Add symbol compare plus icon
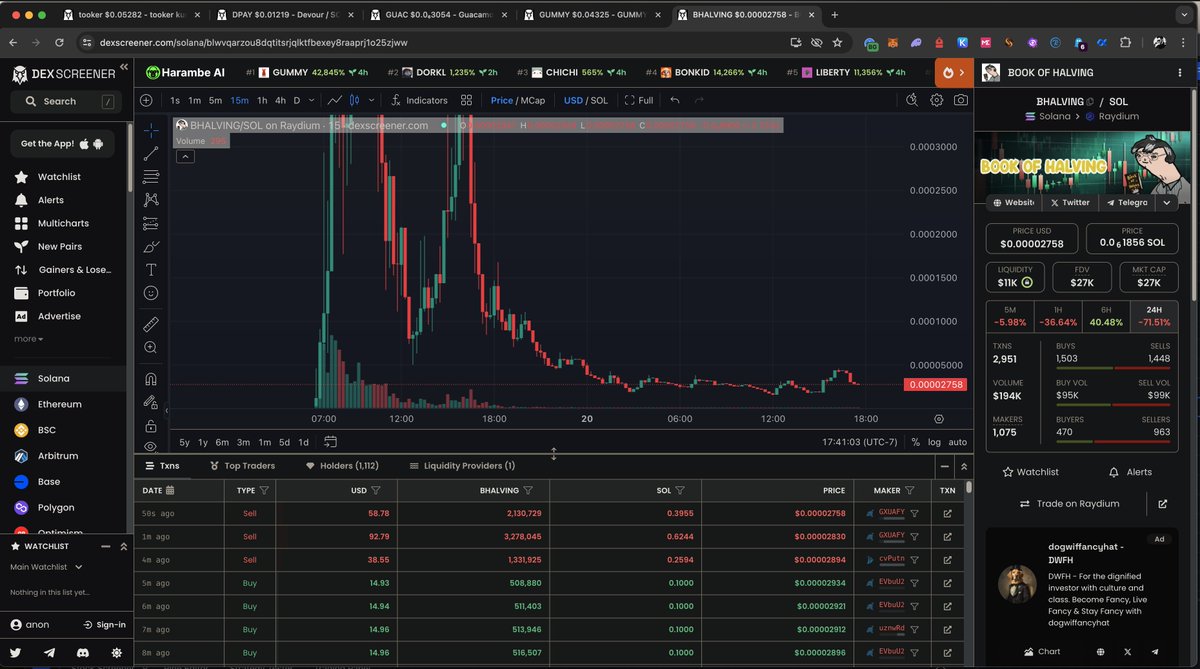This screenshot has height=669, width=1200. 146,100
